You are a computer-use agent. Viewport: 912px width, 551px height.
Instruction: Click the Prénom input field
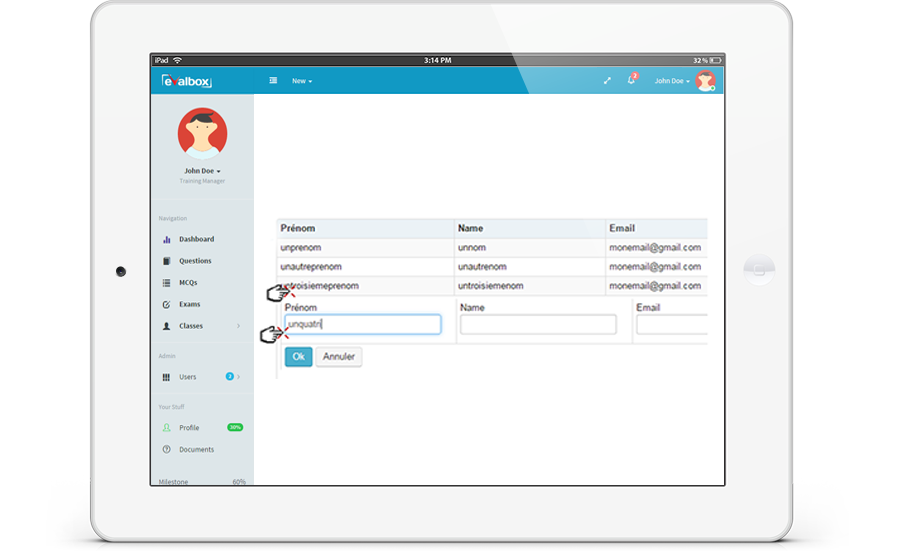point(362,324)
